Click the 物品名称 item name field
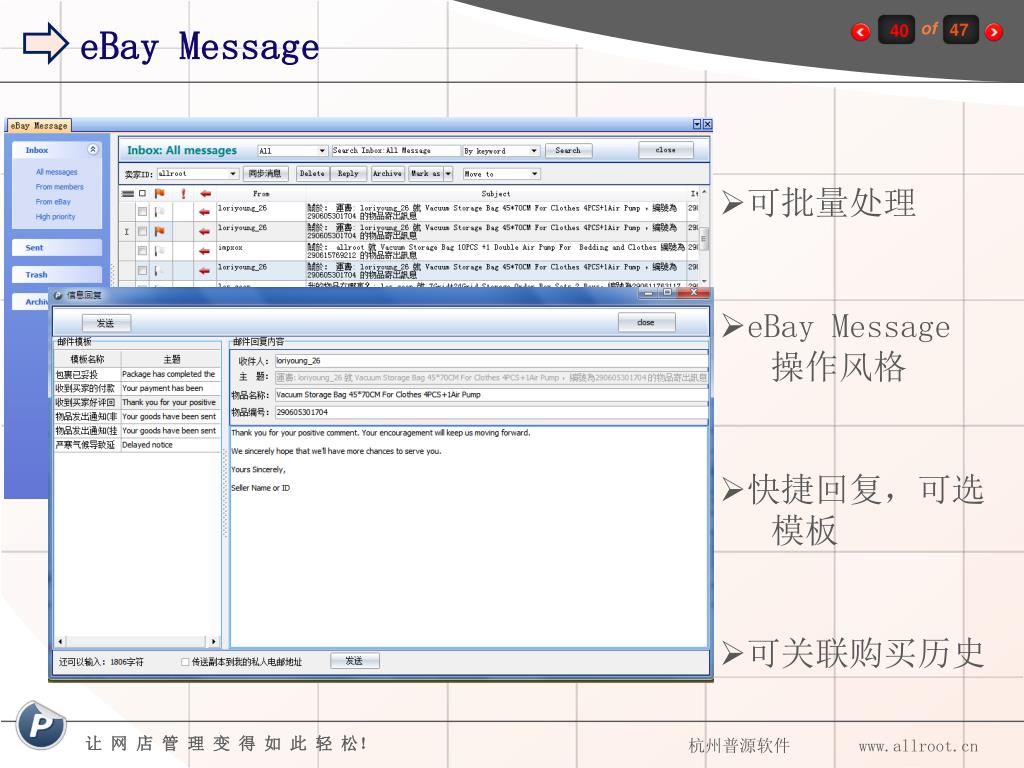This screenshot has height=768, width=1024. pyautogui.click(x=491, y=394)
